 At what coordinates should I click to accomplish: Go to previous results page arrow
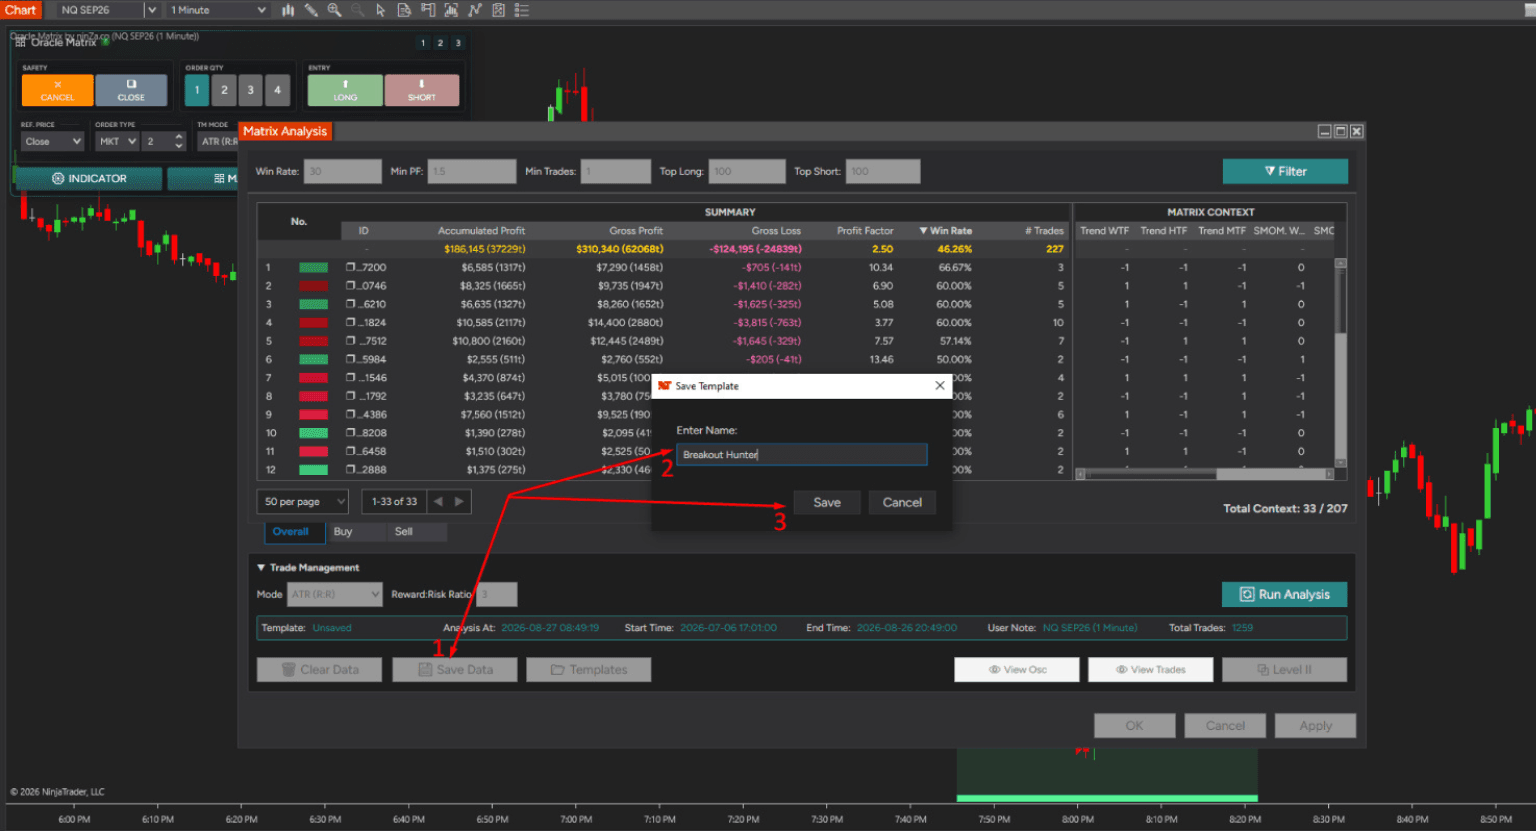point(437,502)
